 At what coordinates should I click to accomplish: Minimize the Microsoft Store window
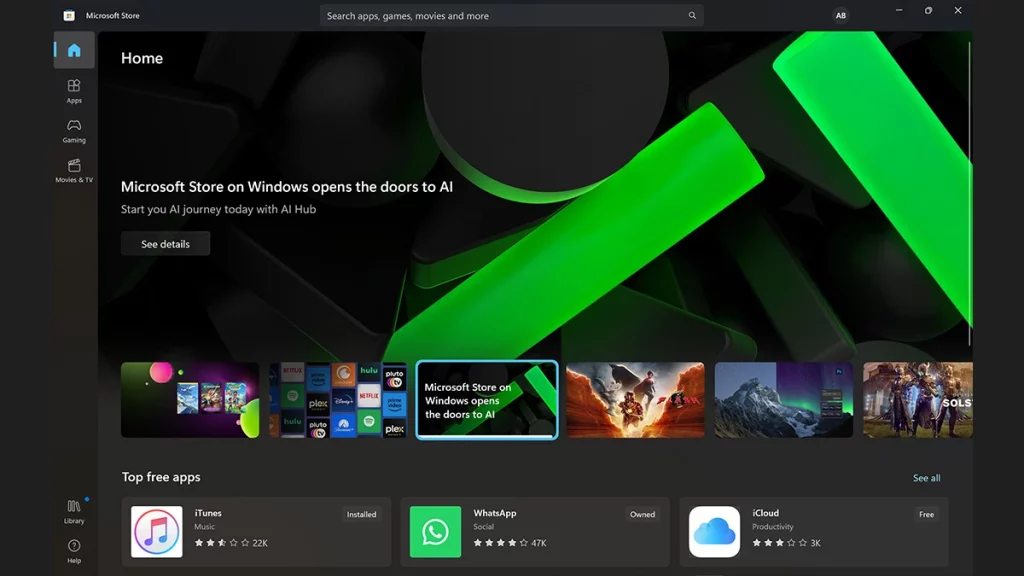(899, 10)
